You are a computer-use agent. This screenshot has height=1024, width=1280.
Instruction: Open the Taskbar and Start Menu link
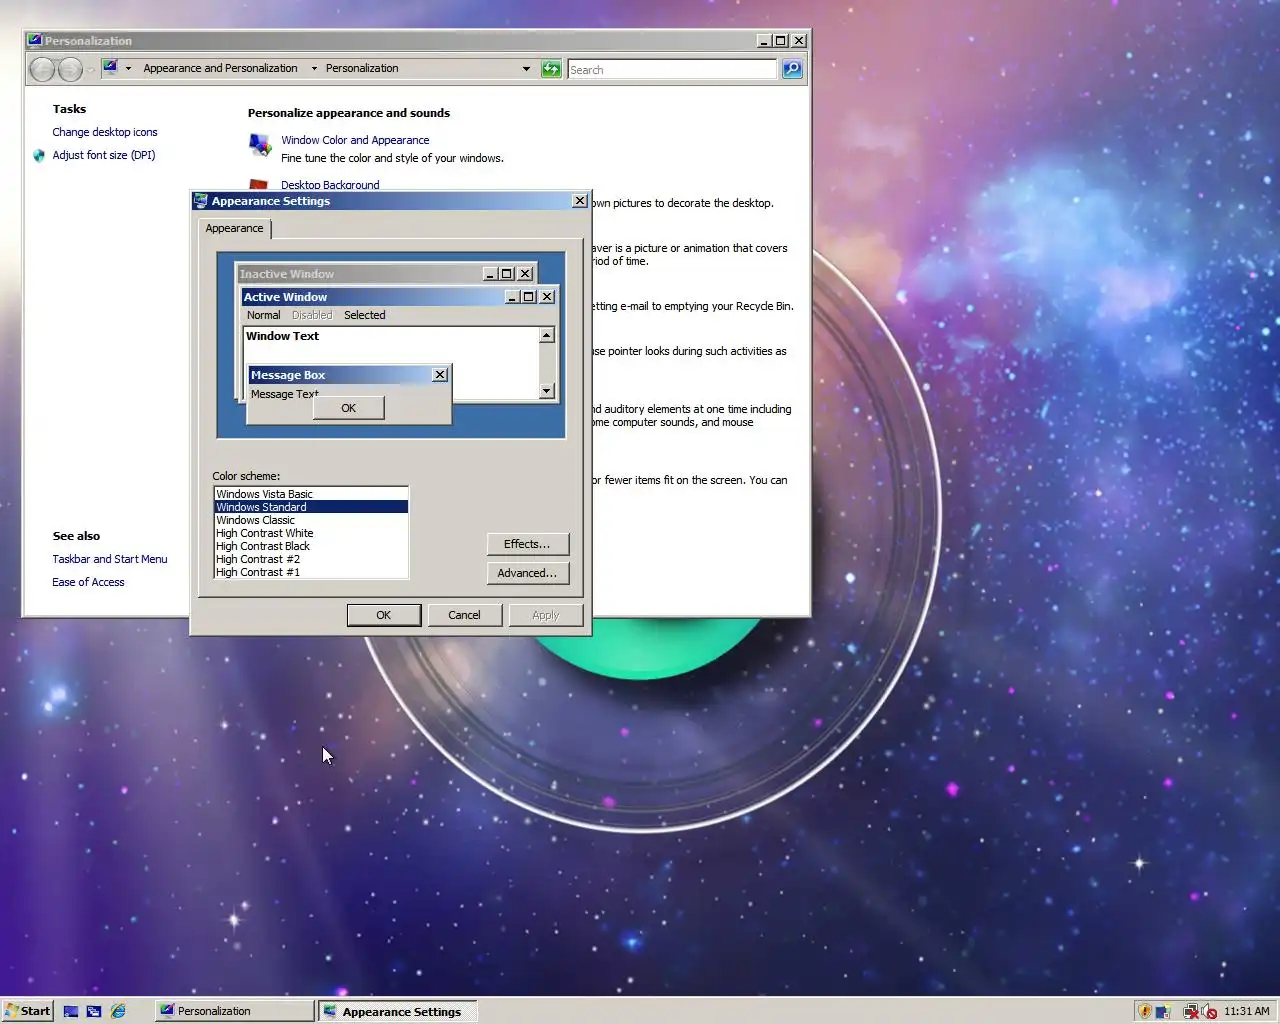tap(110, 559)
